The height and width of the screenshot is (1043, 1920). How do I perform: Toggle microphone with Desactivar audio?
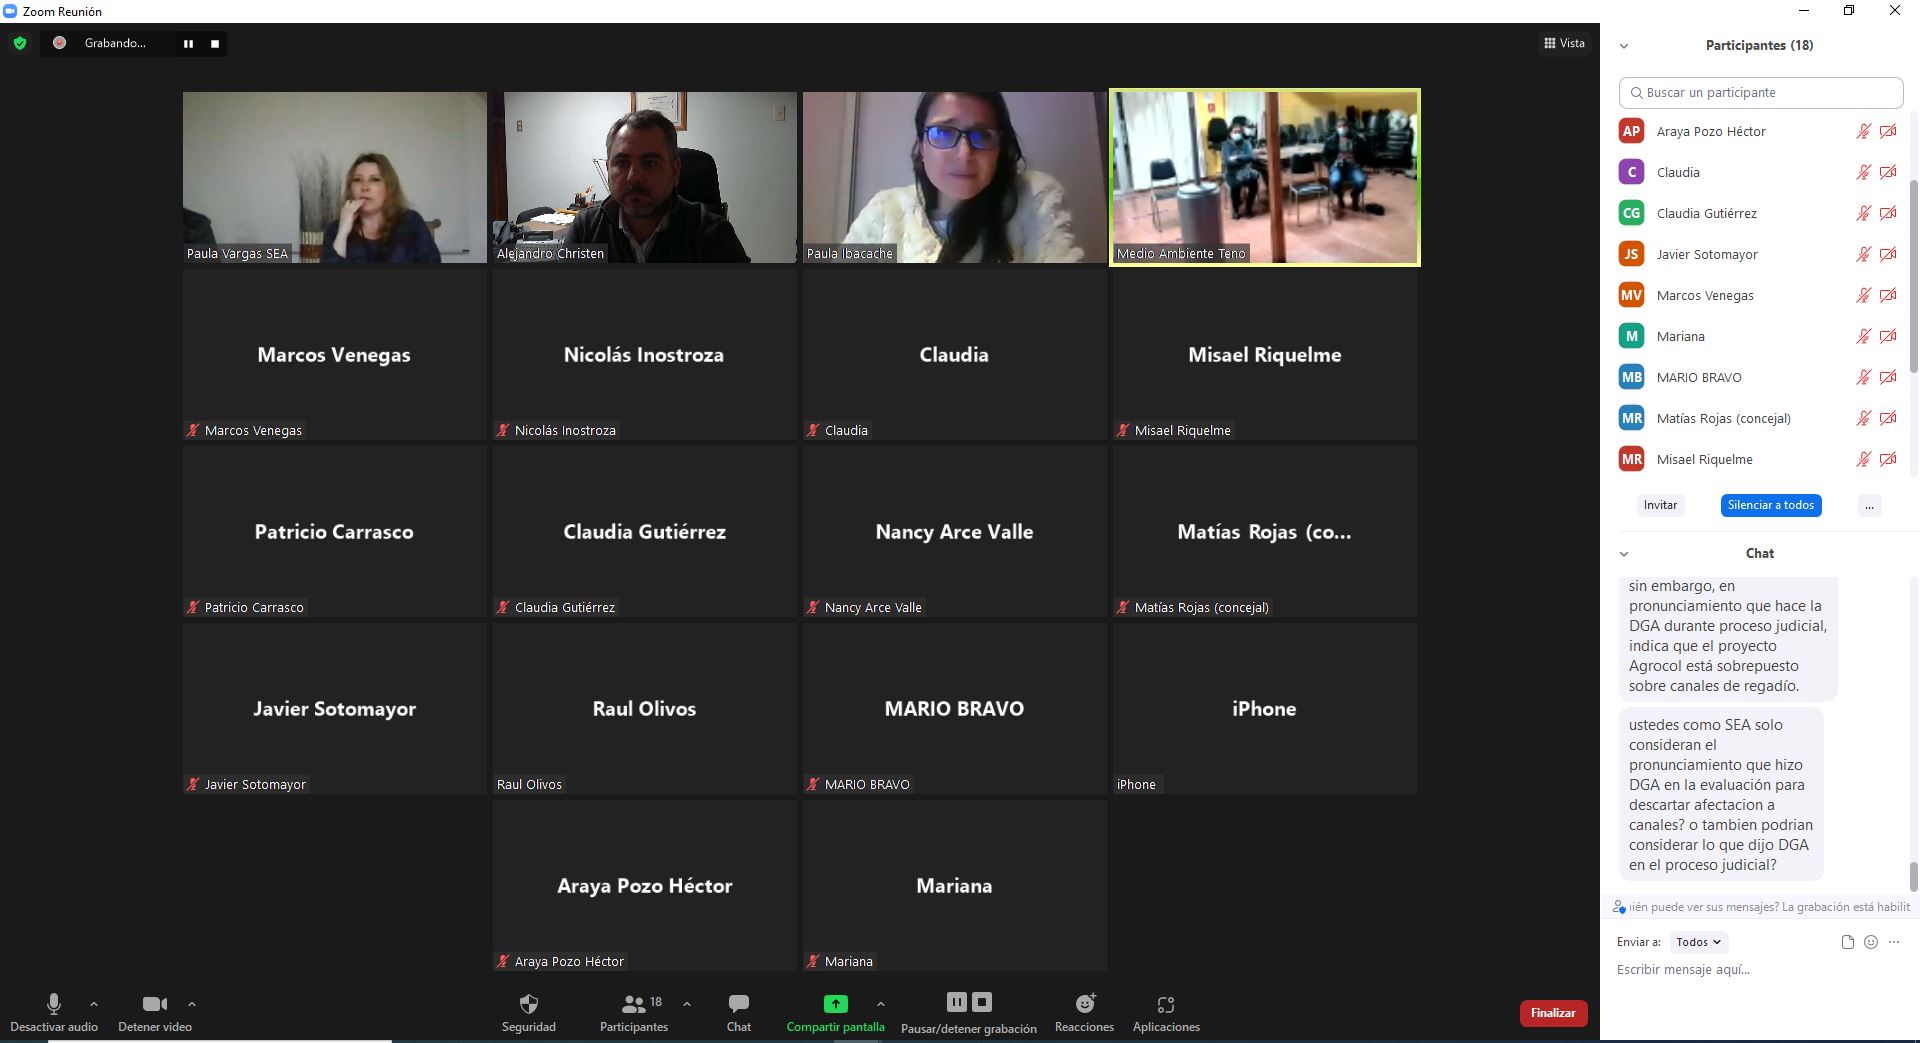(54, 1004)
